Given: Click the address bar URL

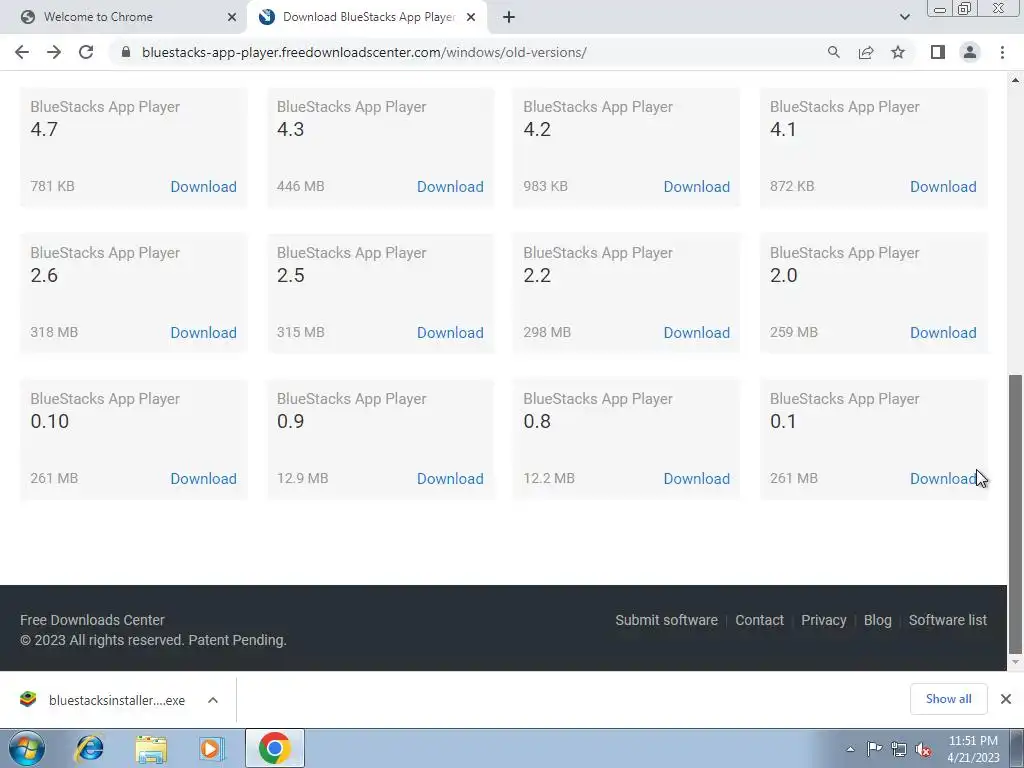Looking at the screenshot, I should pos(364,52).
